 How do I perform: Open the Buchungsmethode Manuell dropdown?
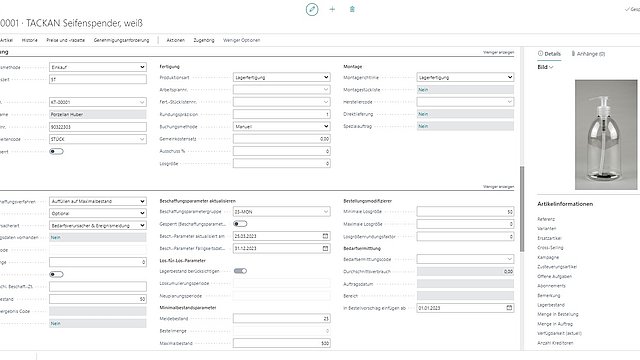282,127
